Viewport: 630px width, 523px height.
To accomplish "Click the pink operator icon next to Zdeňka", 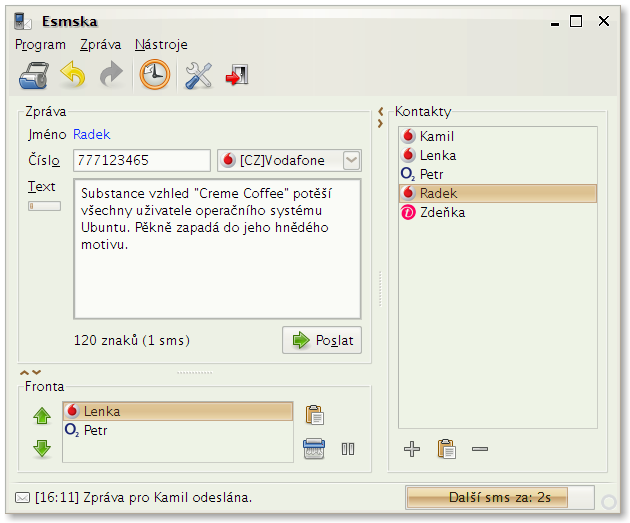I will tap(408, 212).
